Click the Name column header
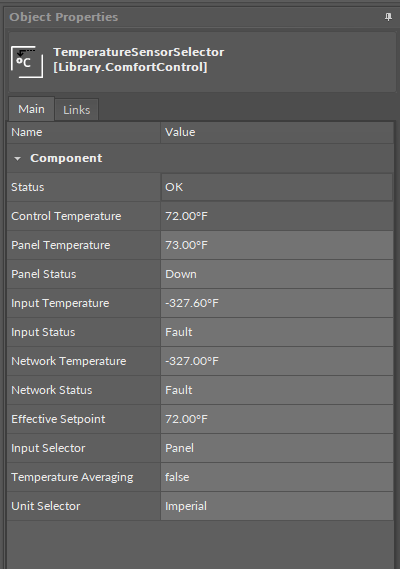 (83, 132)
